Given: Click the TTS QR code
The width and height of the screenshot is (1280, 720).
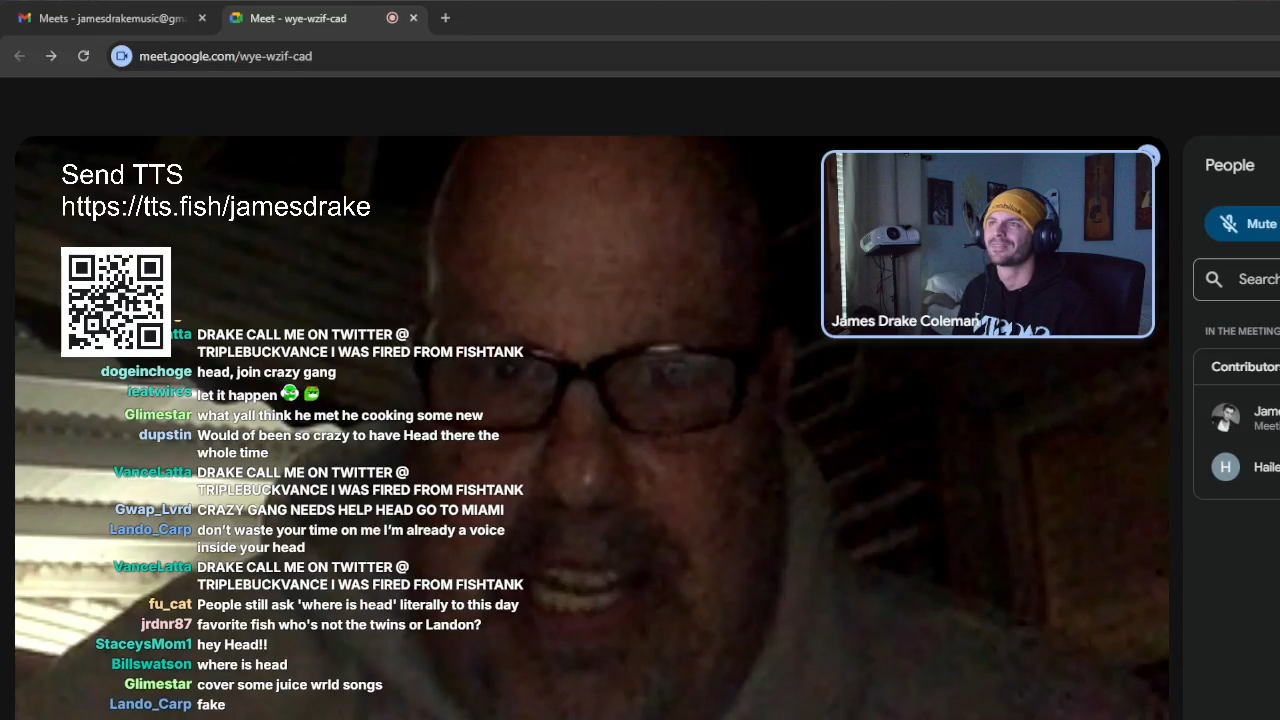Looking at the screenshot, I should pyautogui.click(x=116, y=302).
